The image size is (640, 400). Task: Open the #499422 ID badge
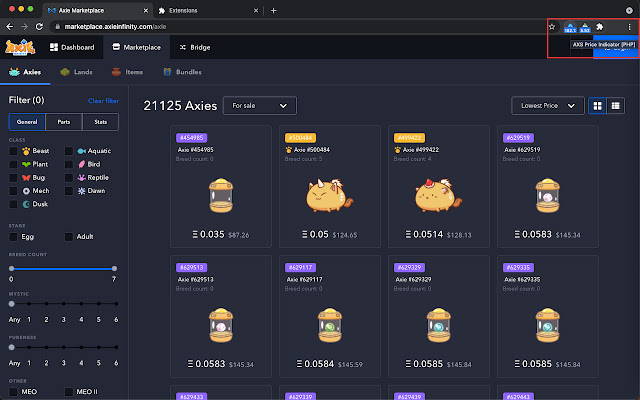(409, 138)
